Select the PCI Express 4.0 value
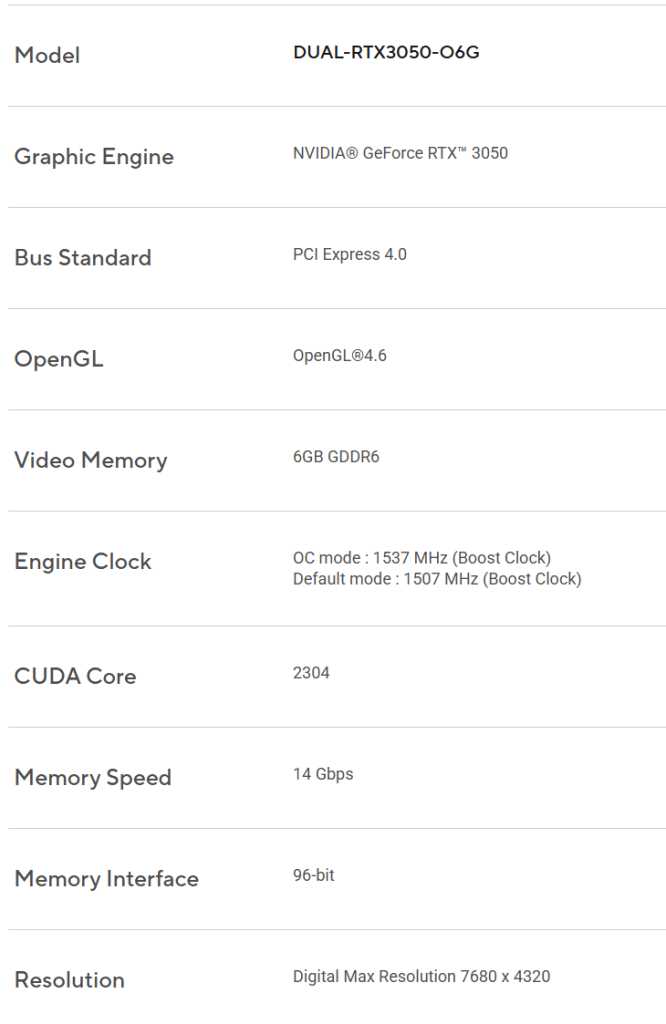The height and width of the screenshot is (1024, 666). click(349, 255)
